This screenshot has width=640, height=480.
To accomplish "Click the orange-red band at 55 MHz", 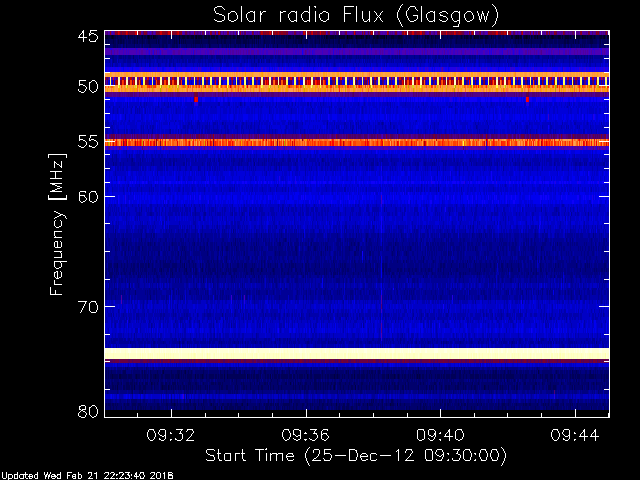I will point(357,142).
